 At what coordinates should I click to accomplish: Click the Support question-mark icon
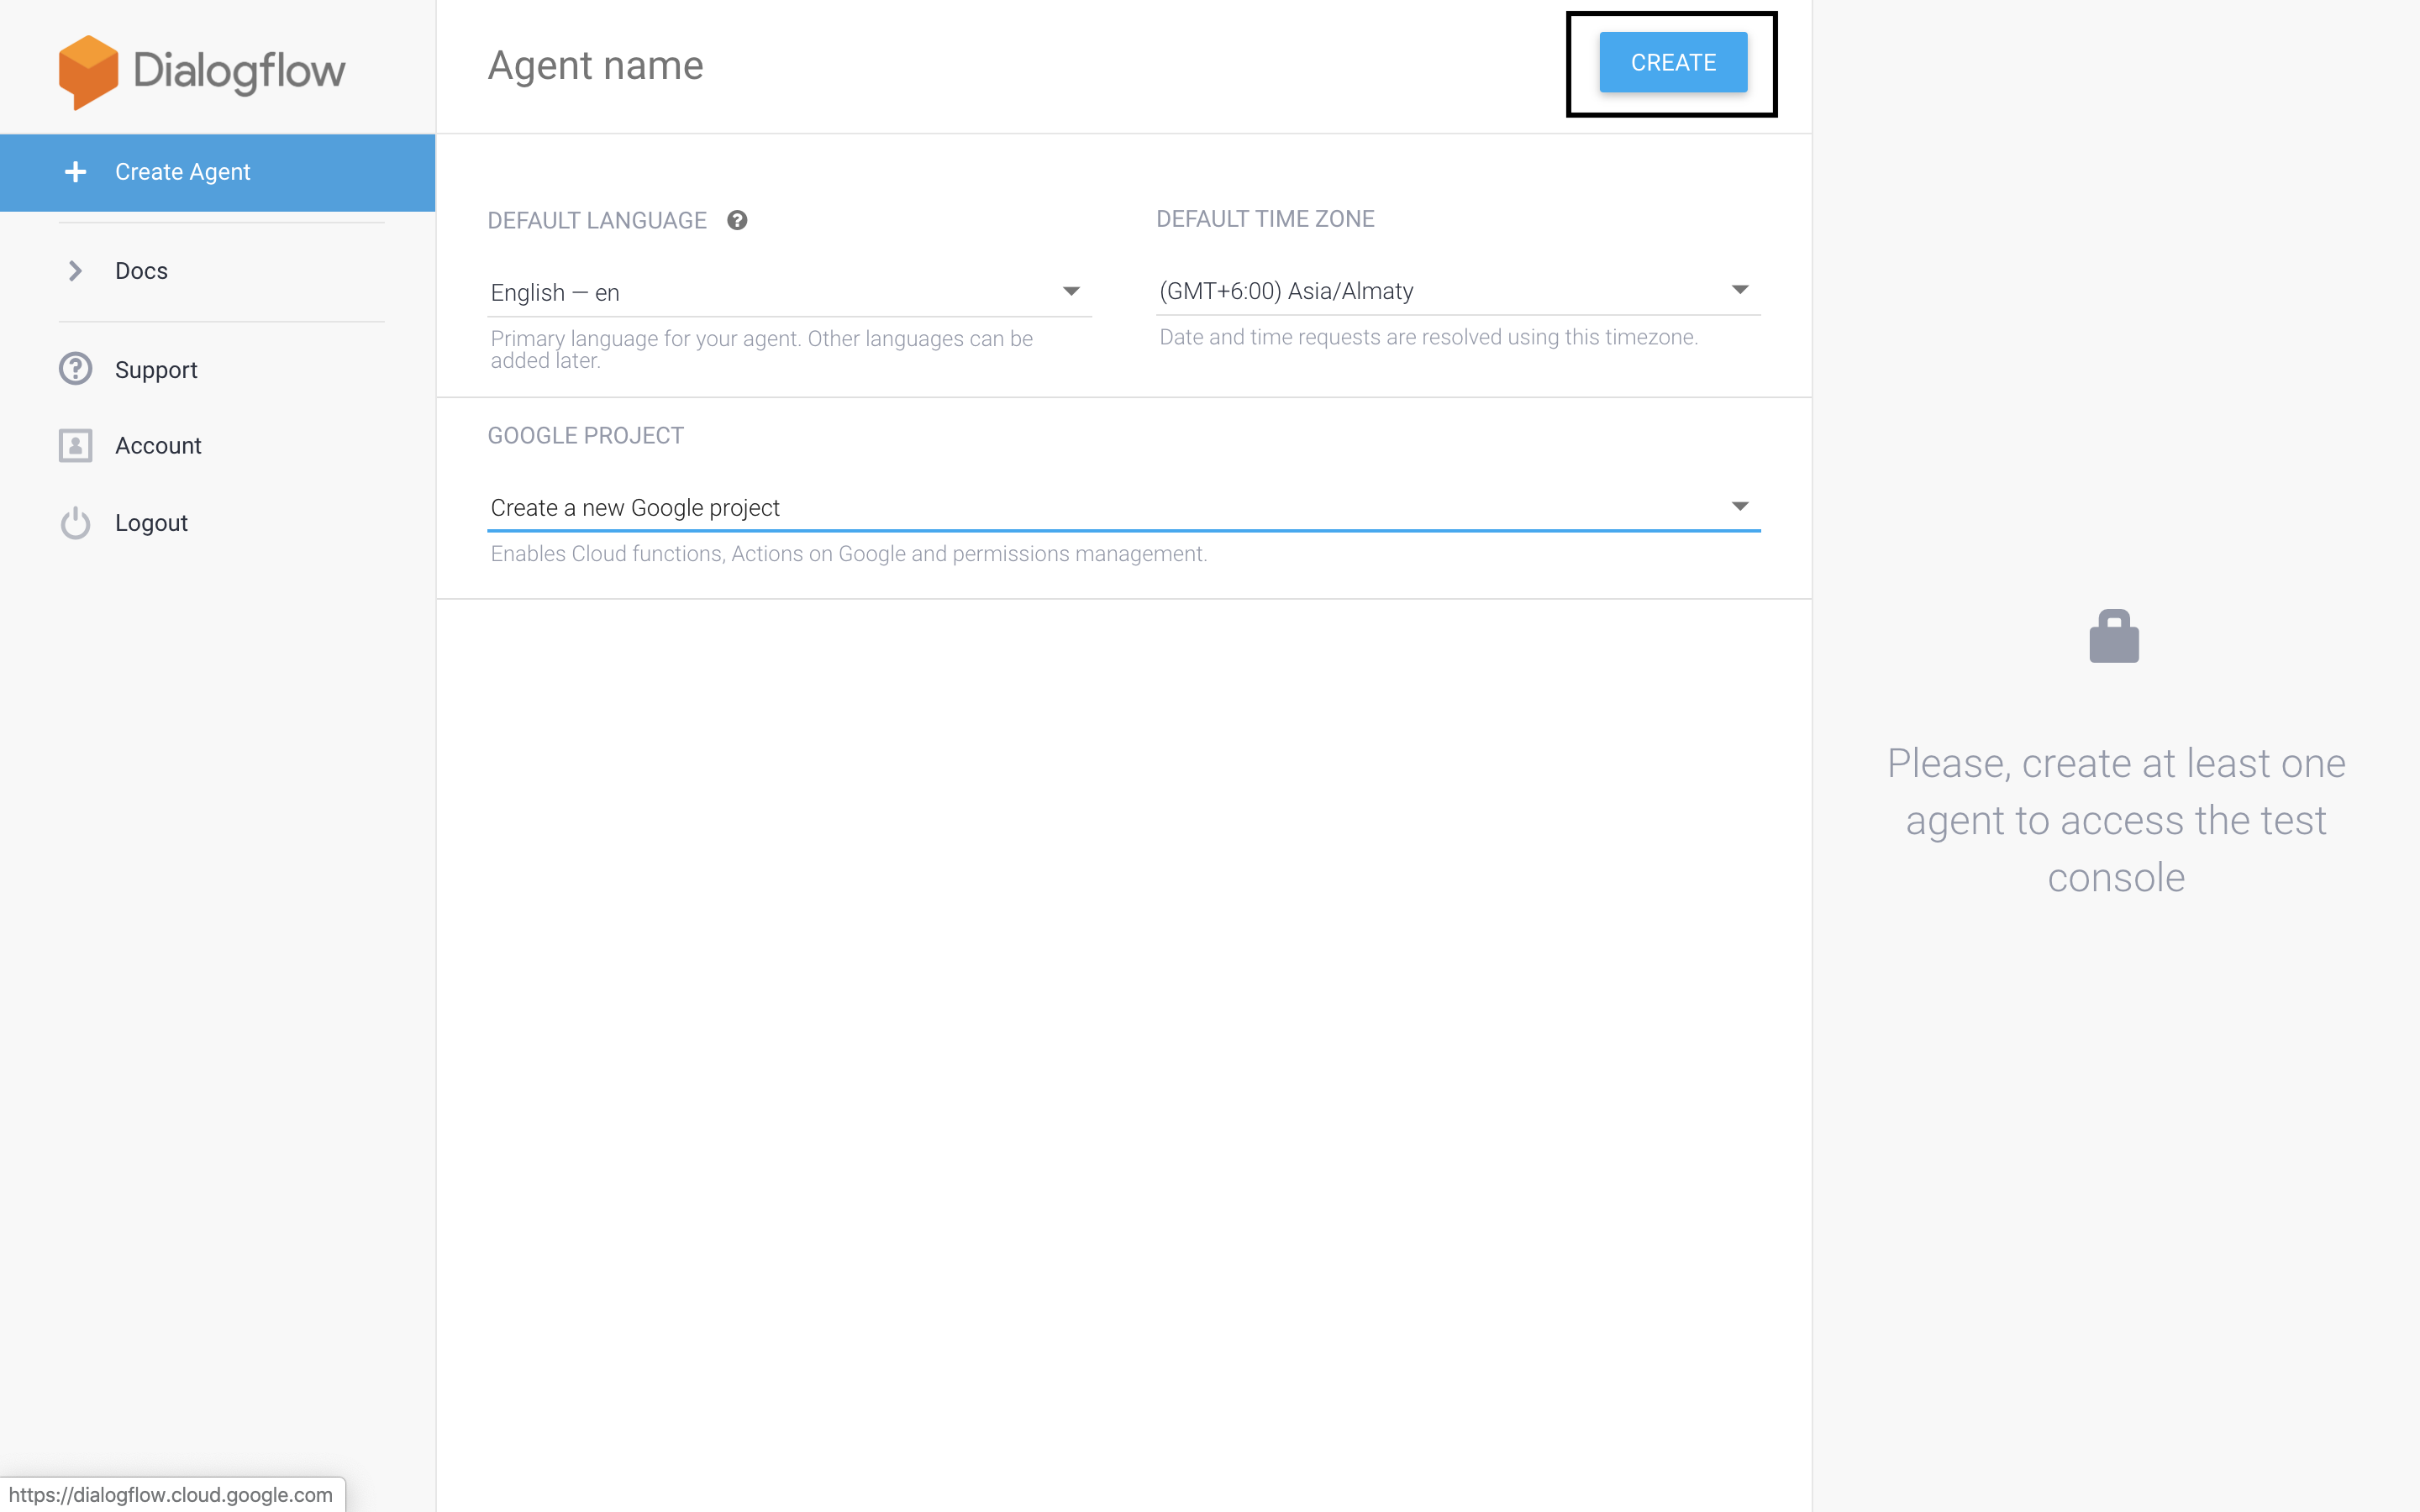(75, 369)
